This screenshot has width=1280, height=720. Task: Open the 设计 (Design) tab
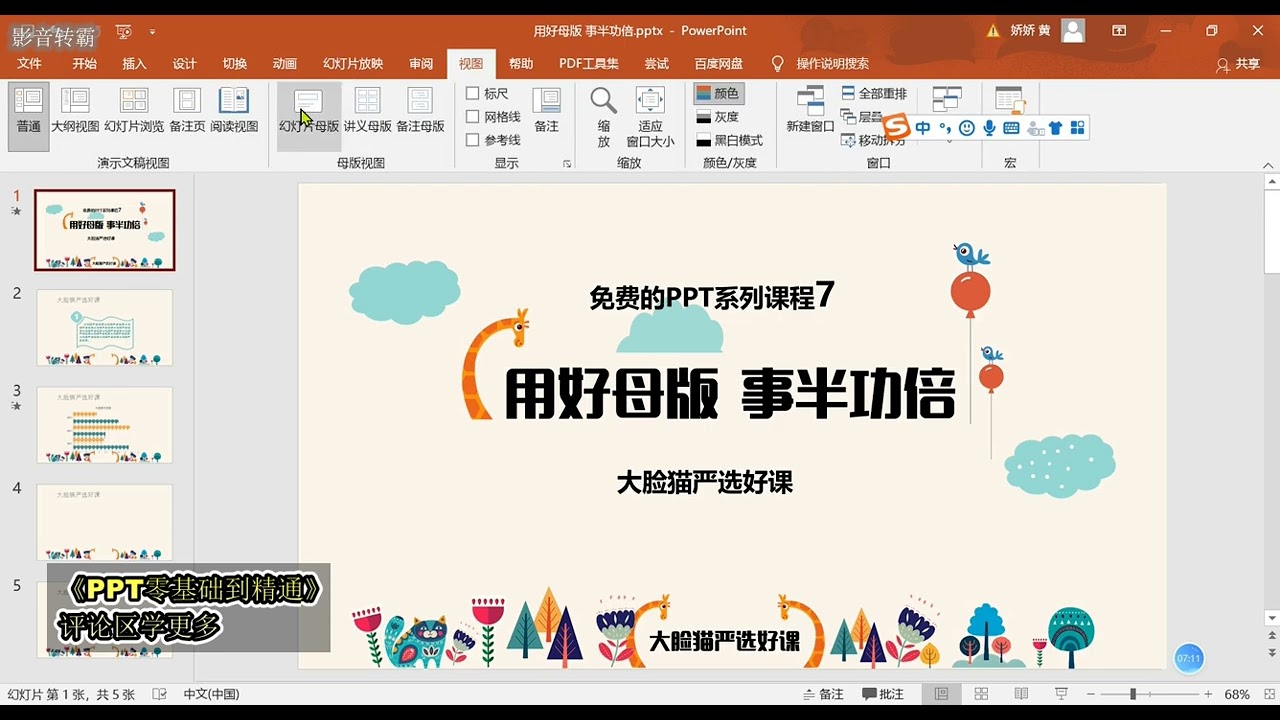[185, 63]
